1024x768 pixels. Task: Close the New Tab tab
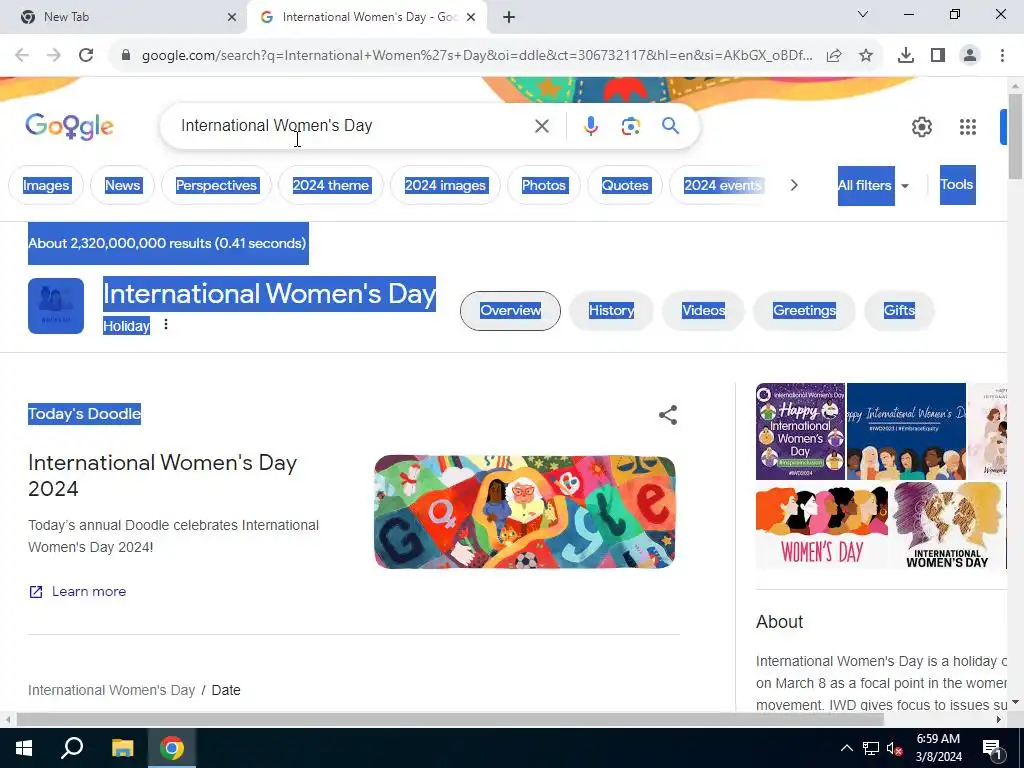(x=232, y=17)
